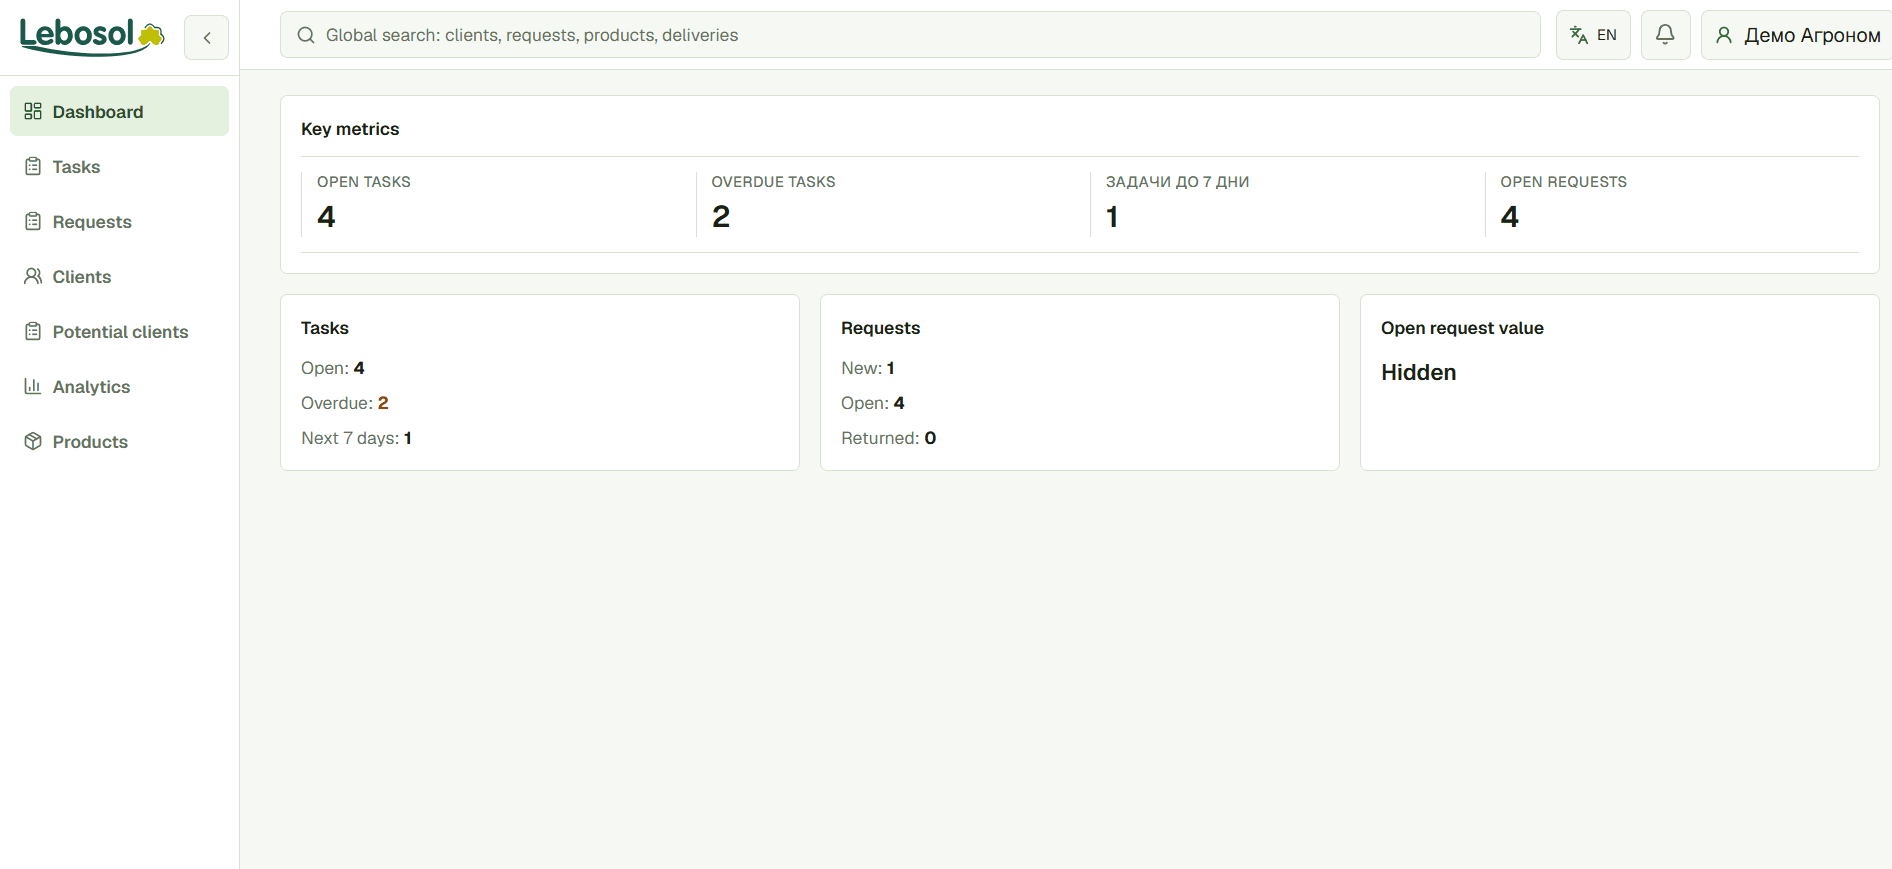Click the Requests card heading

coord(880,328)
